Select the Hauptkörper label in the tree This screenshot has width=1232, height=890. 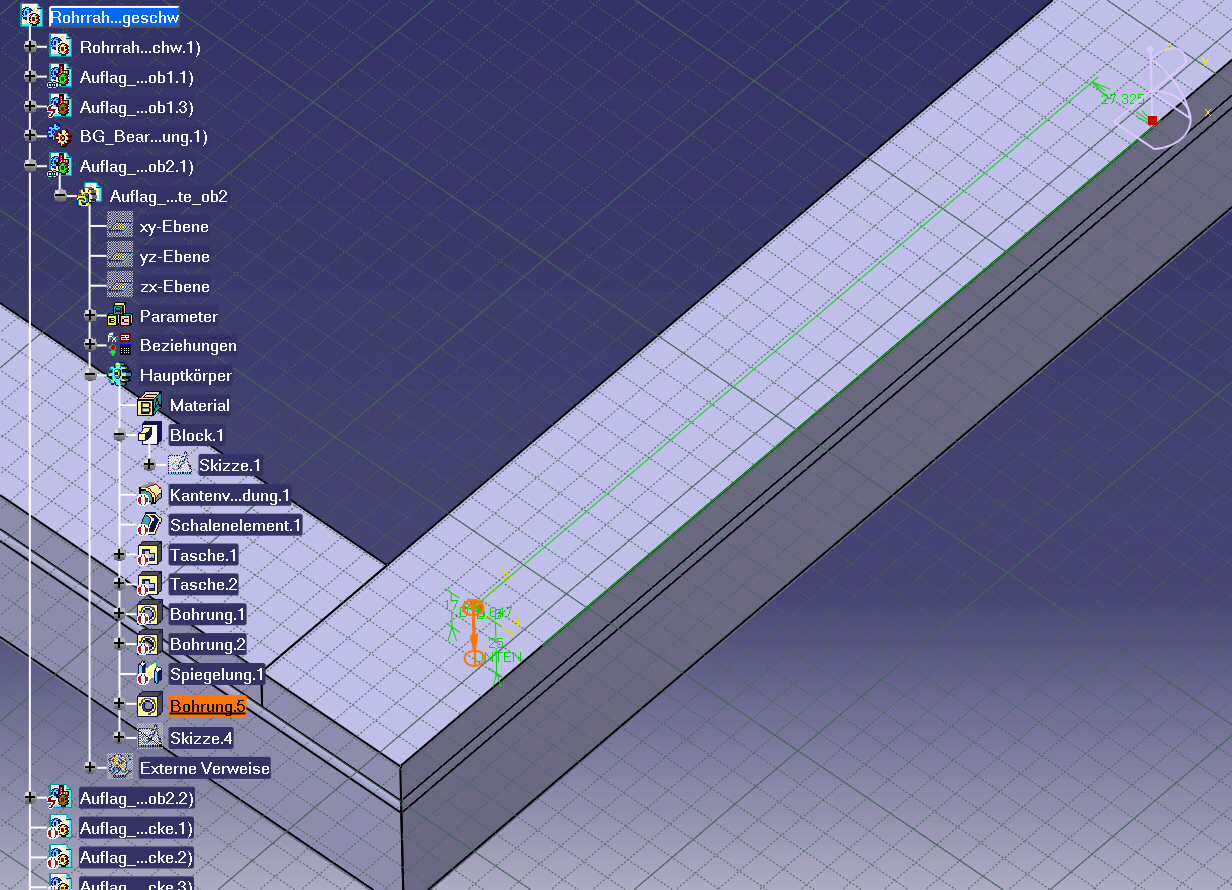[186, 375]
